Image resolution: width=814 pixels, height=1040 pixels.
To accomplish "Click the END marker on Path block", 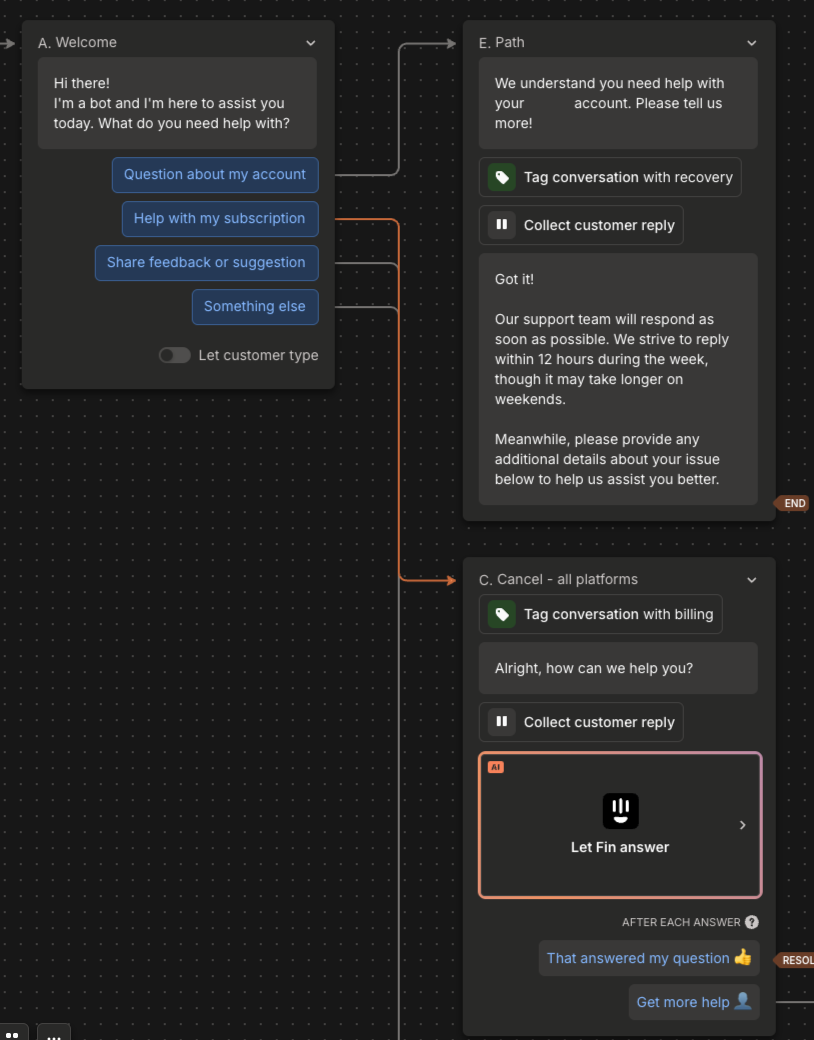I will click(791, 503).
